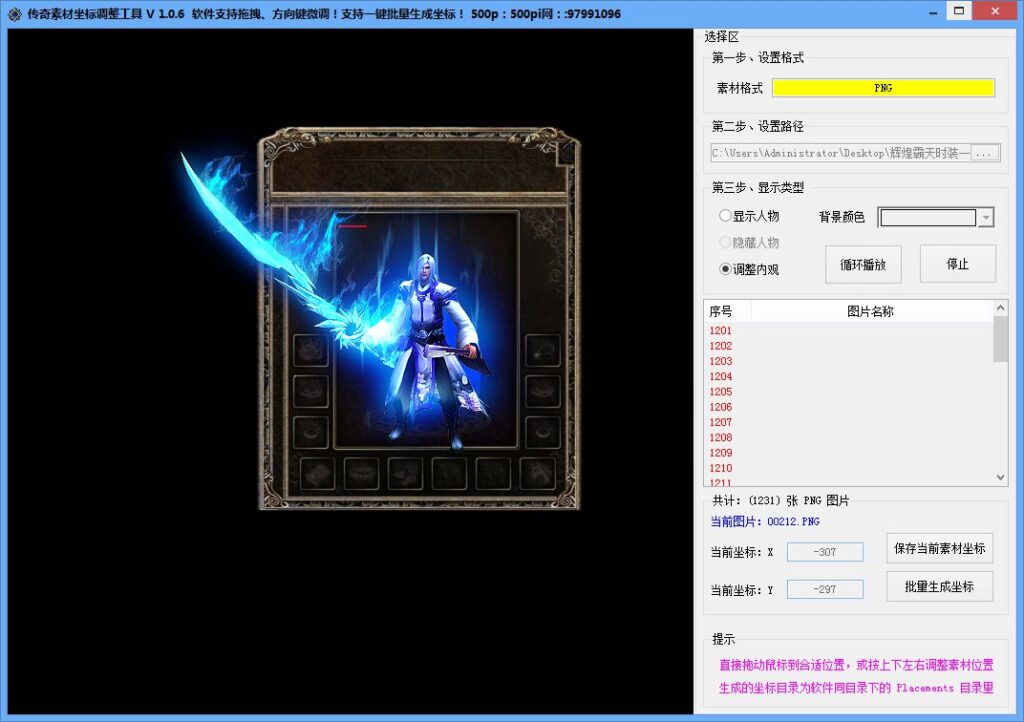The width and height of the screenshot is (1024, 722).
Task: Click the app icon in the title bar
Action: coord(14,14)
